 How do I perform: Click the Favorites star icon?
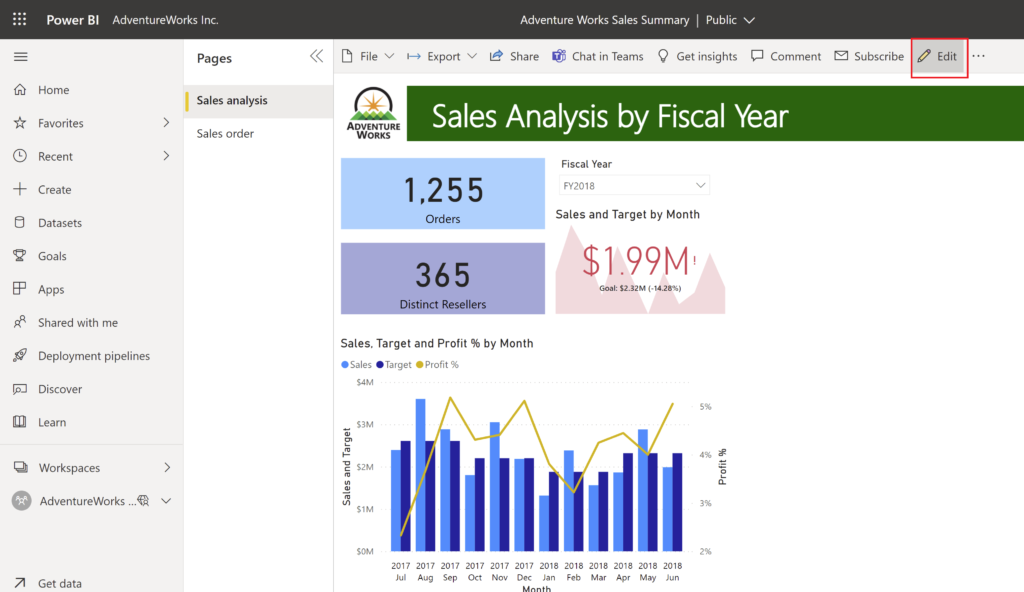tap(20, 123)
